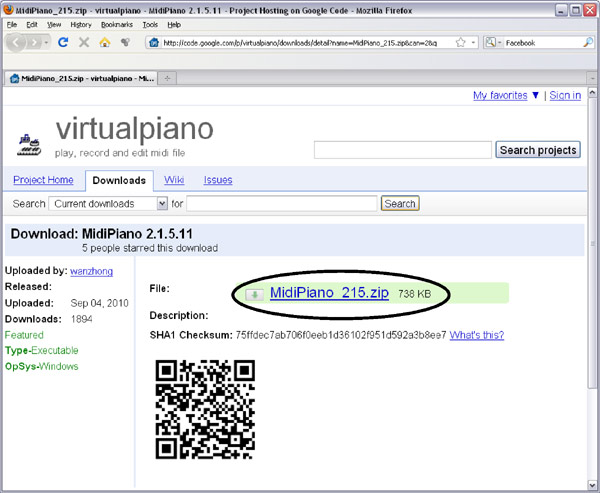Click the Type-Executable label
This screenshot has width=600, height=493.
click(x=41, y=351)
